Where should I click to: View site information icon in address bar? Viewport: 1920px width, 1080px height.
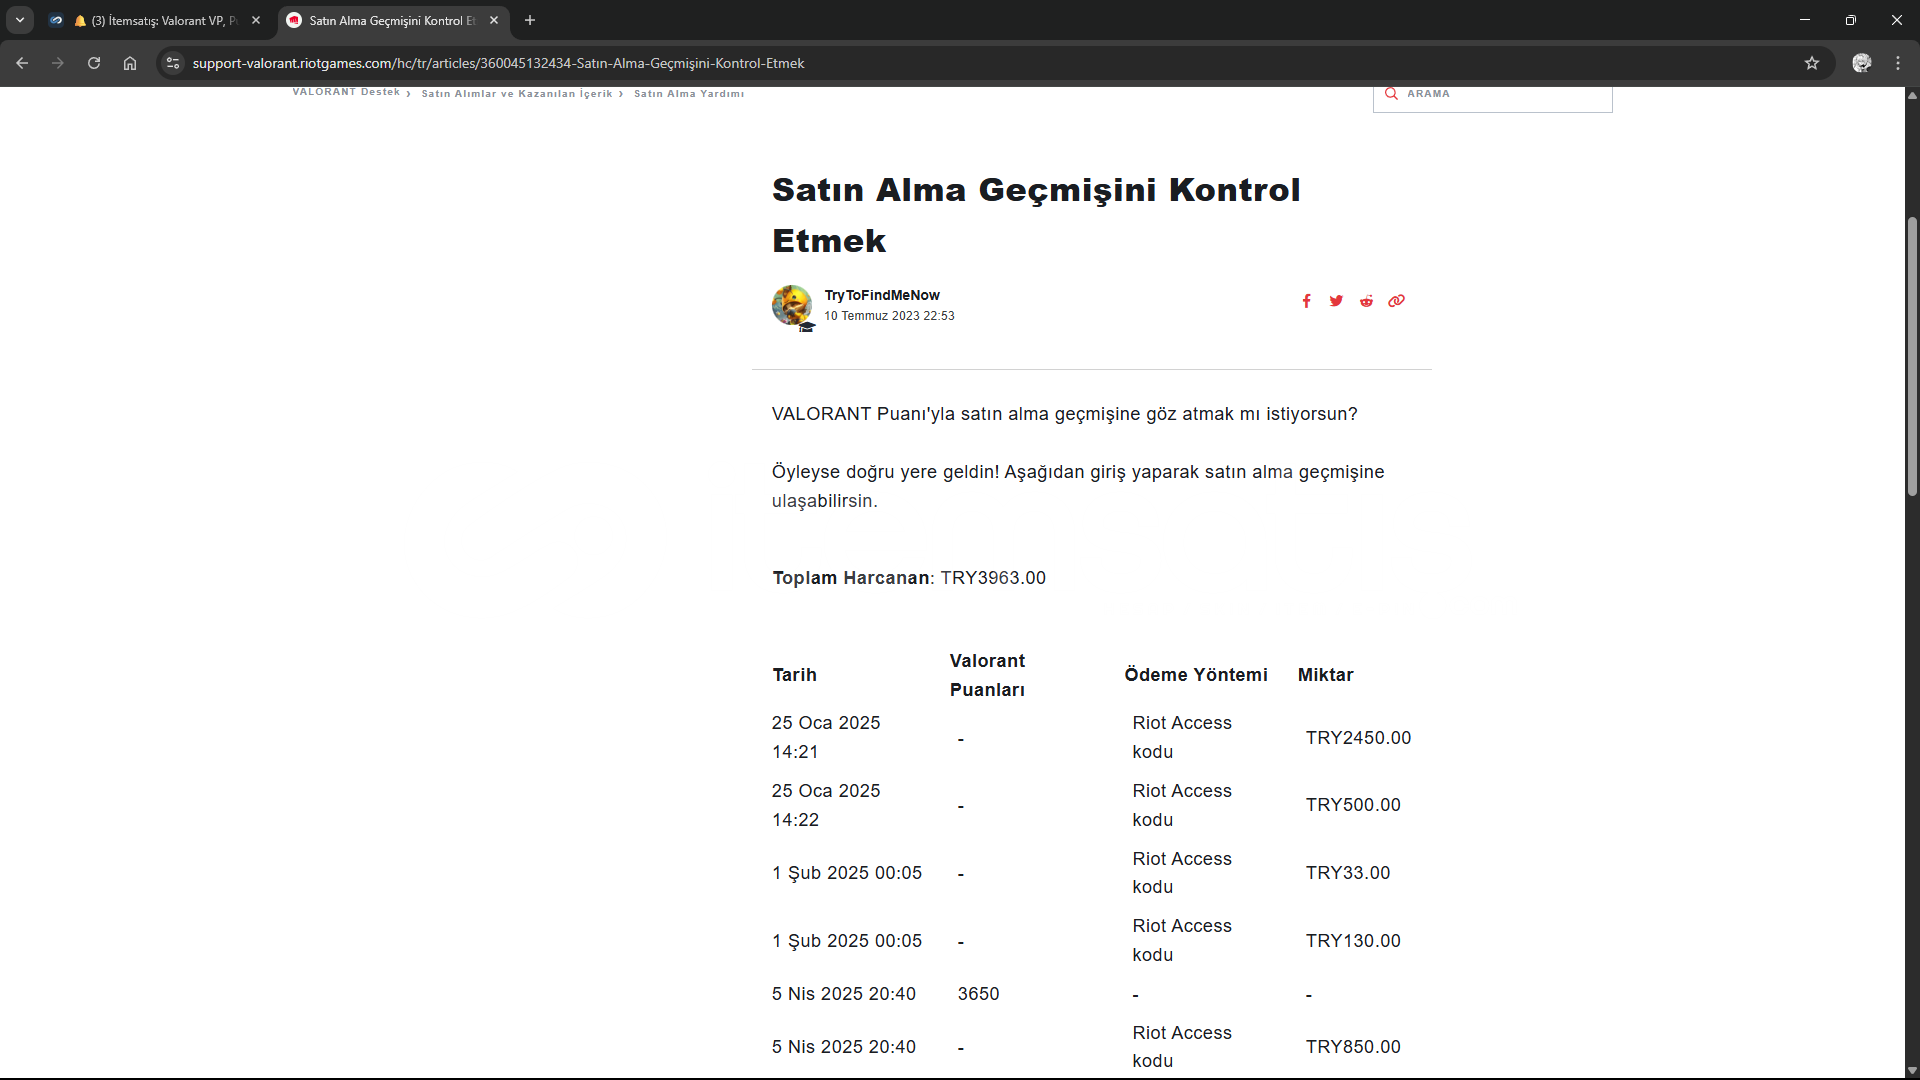click(173, 63)
